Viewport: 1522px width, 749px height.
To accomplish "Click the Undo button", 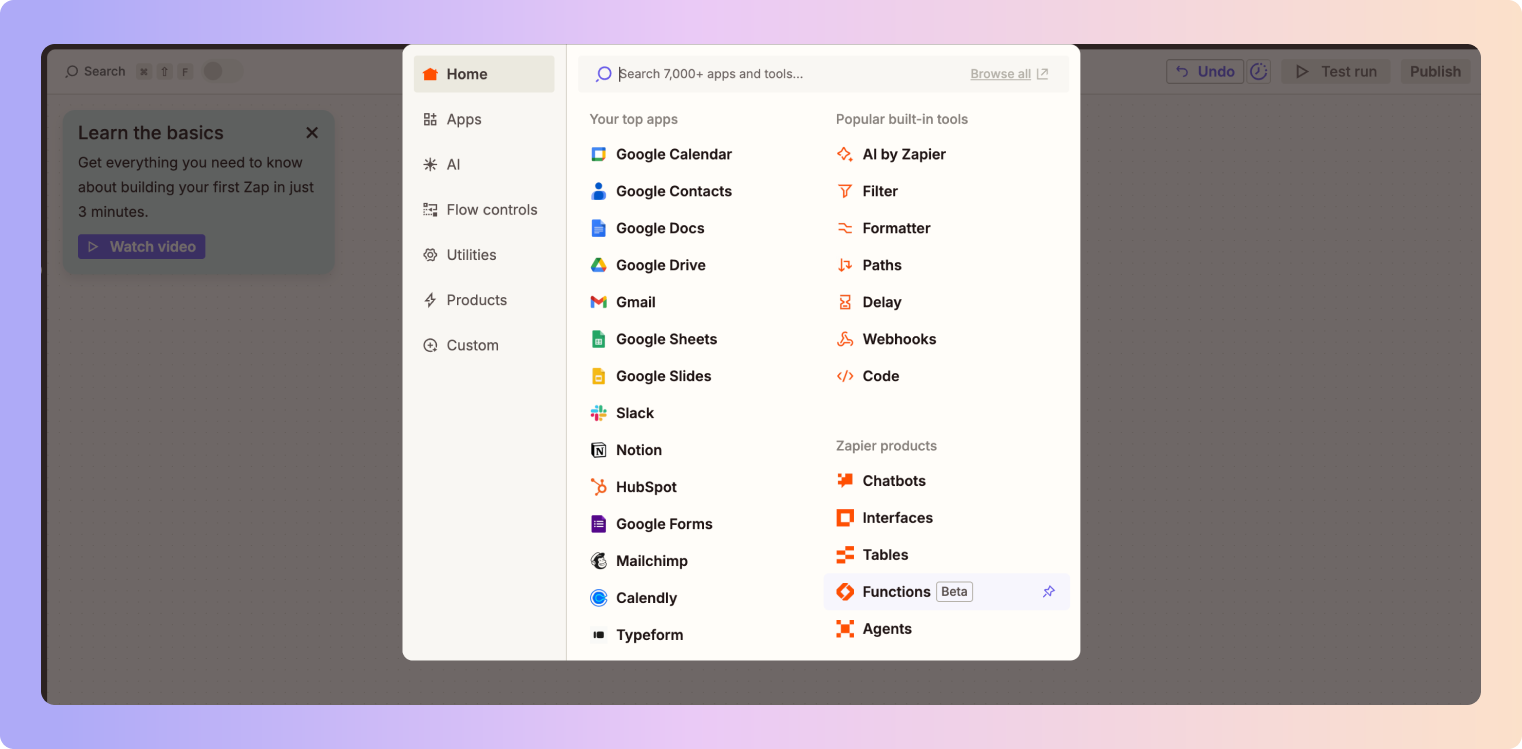I will tap(1205, 71).
